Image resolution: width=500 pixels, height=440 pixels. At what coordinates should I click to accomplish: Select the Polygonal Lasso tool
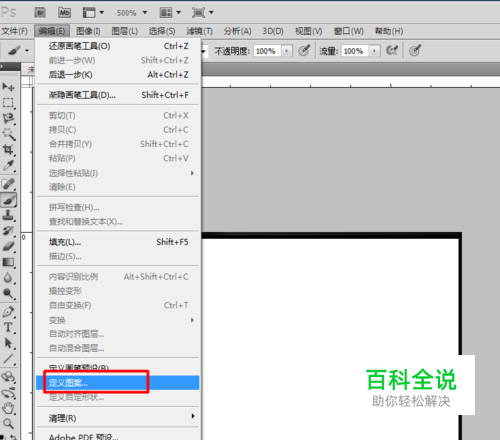8,118
